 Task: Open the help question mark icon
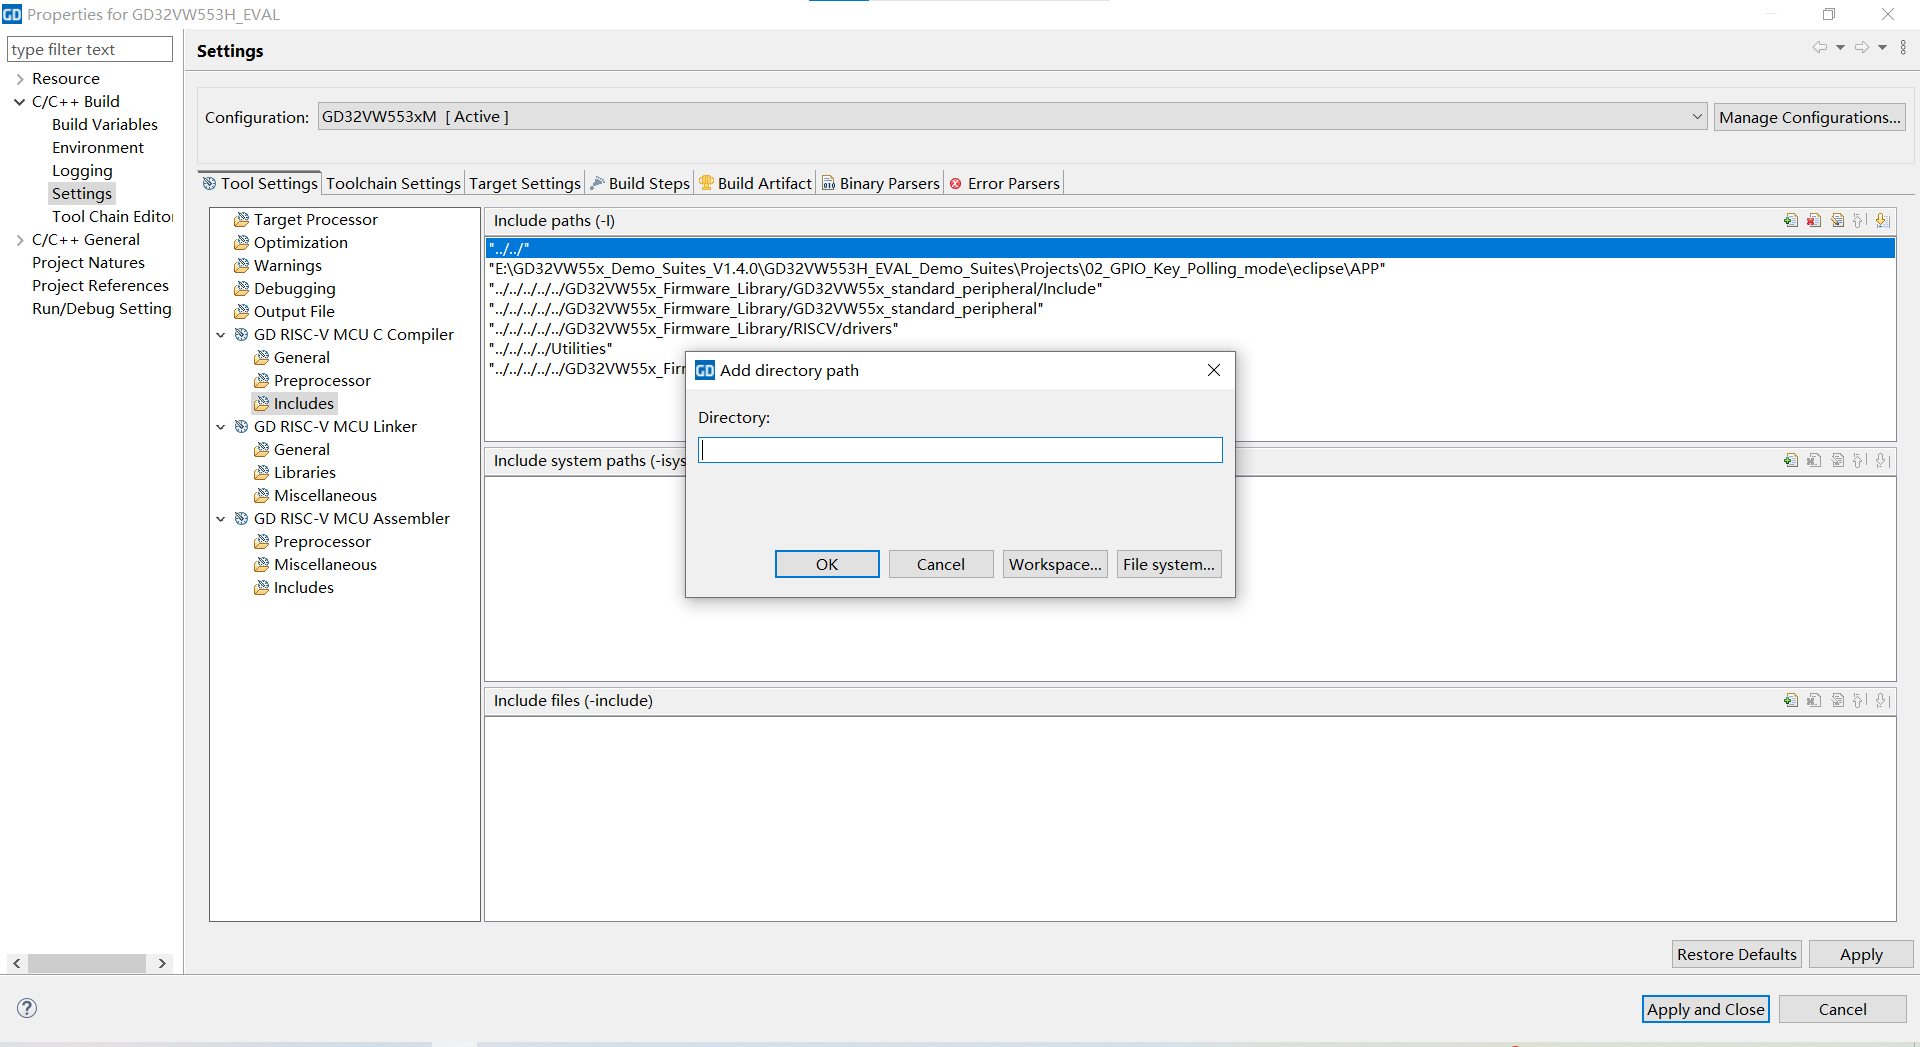tap(27, 1008)
